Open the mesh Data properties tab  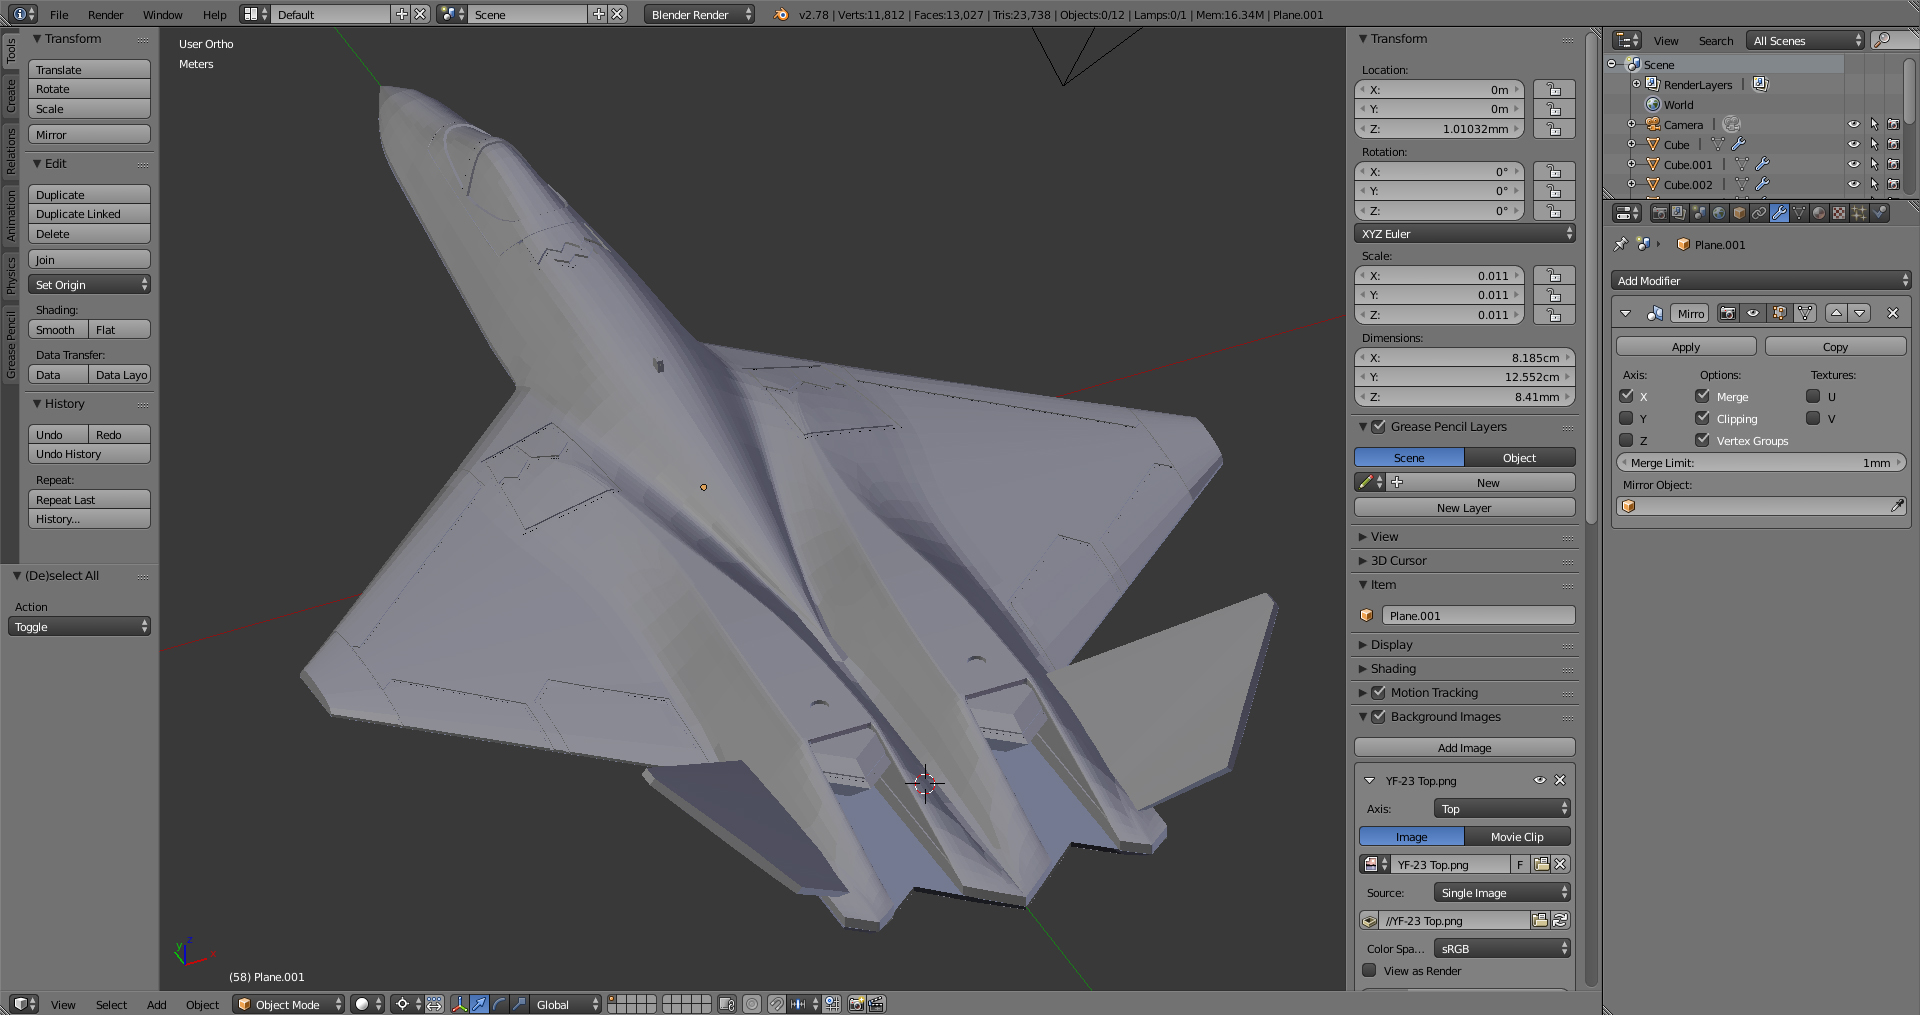coord(1799,213)
